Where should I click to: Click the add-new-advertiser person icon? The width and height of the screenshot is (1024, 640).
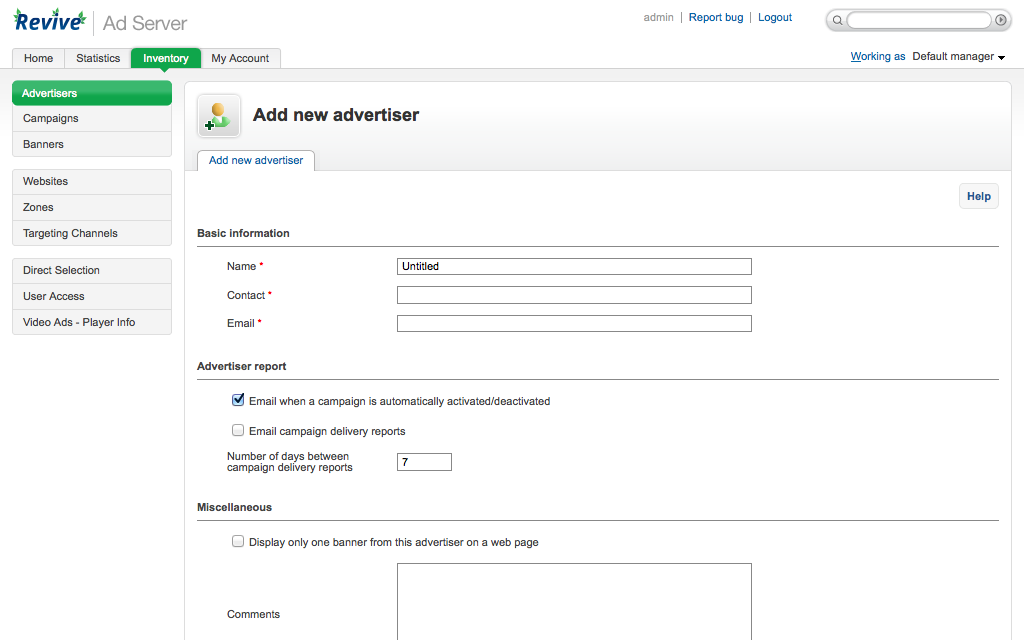click(x=218, y=115)
